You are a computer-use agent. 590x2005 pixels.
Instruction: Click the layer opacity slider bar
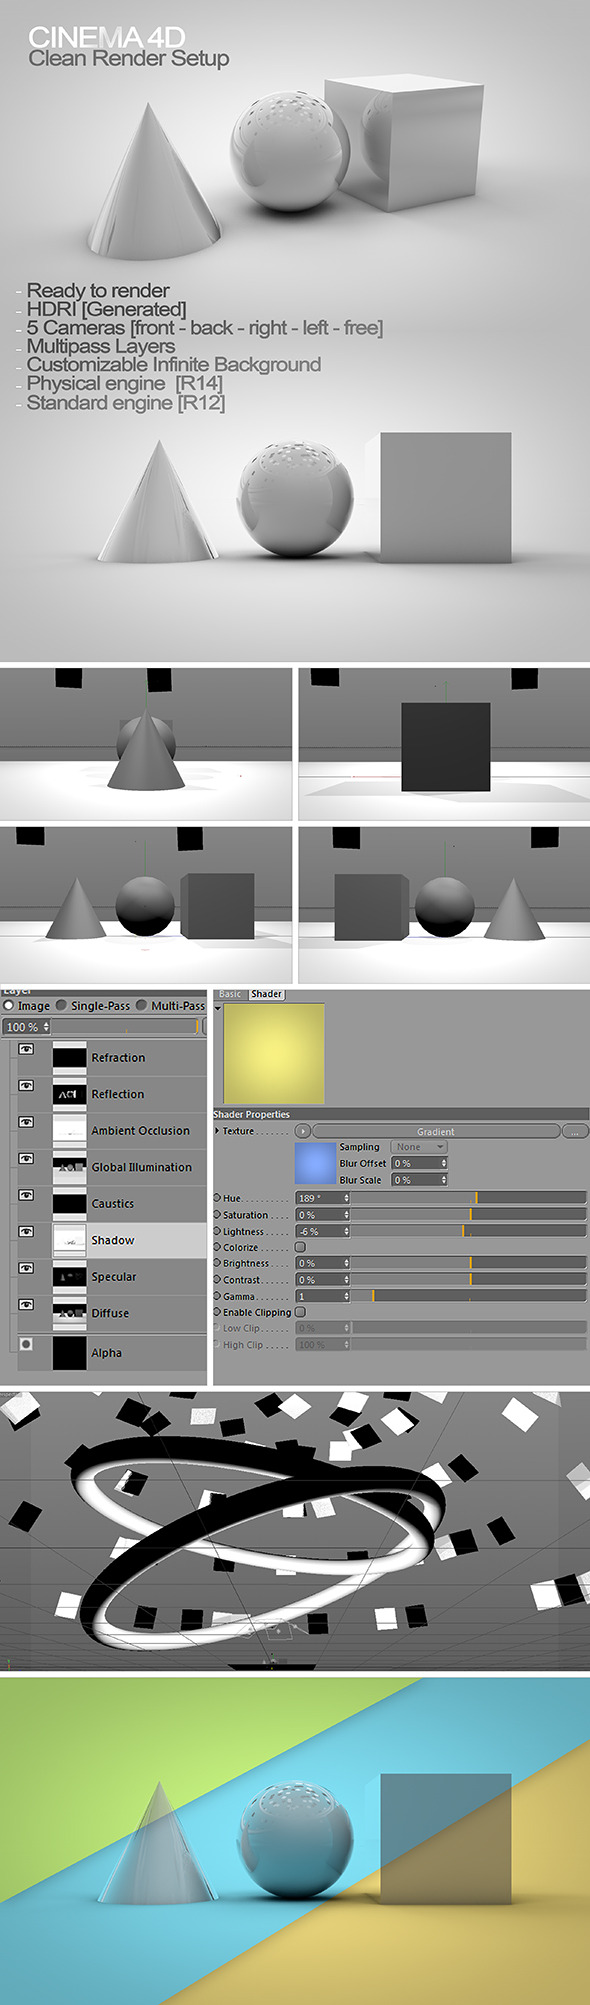[x=125, y=1027]
